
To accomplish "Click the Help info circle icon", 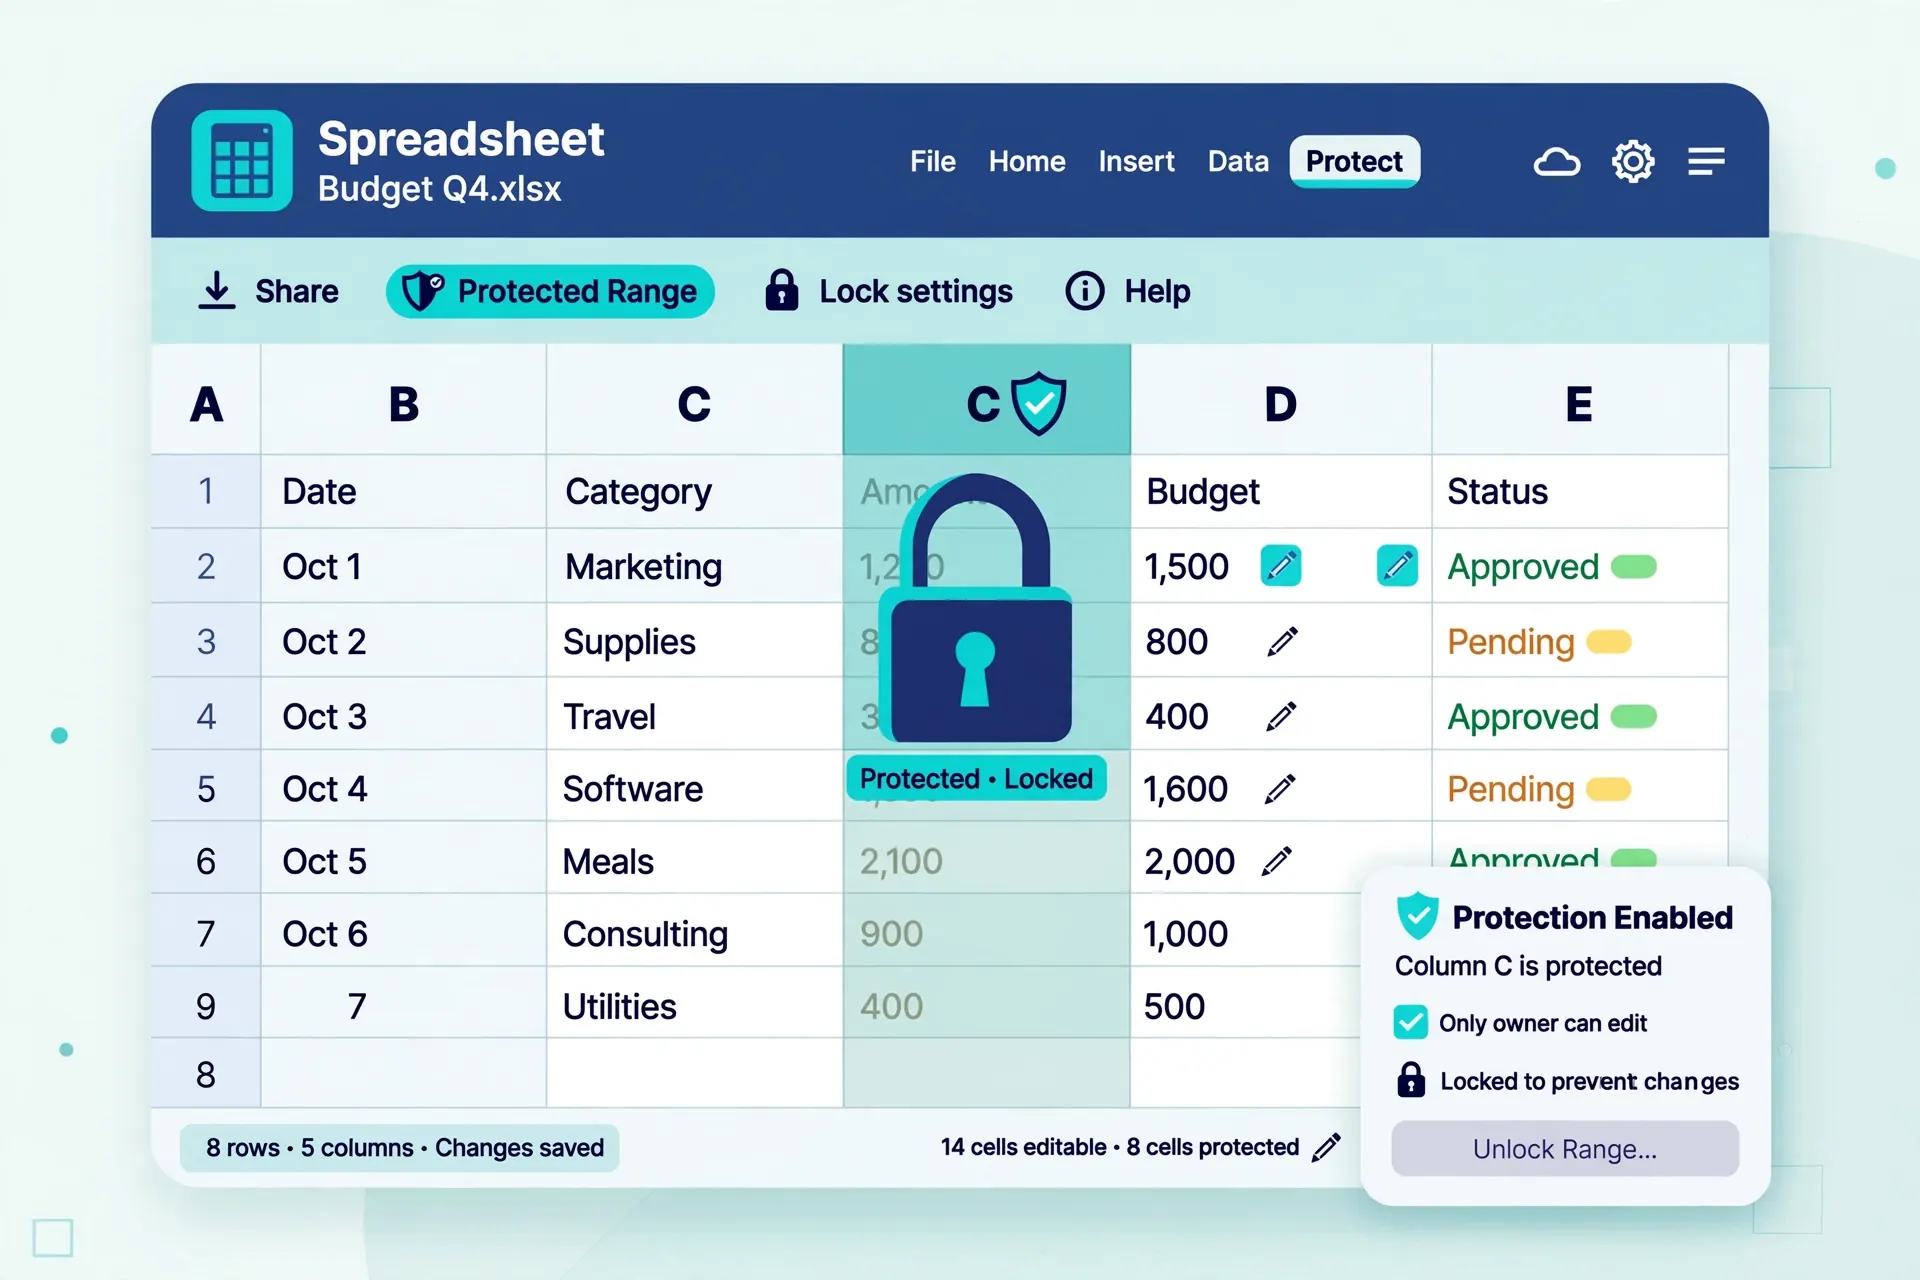I will coord(1085,291).
